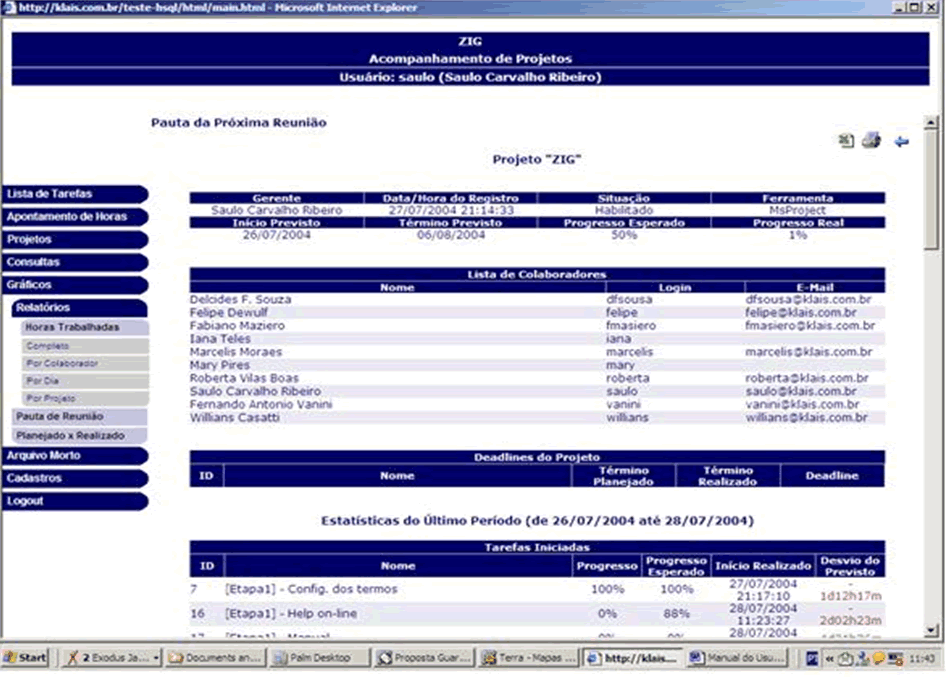Click the vertical scrollbar down arrow
Image resolution: width=946 pixels, height=677 pixels.
tap(931, 629)
